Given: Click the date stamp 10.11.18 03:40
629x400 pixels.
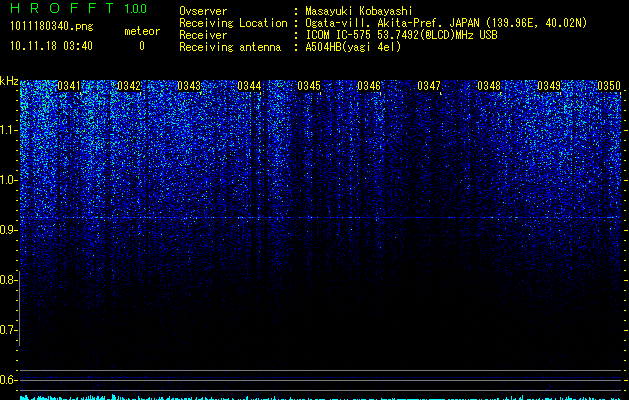Looking at the screenshot, I should click(51, 46).
